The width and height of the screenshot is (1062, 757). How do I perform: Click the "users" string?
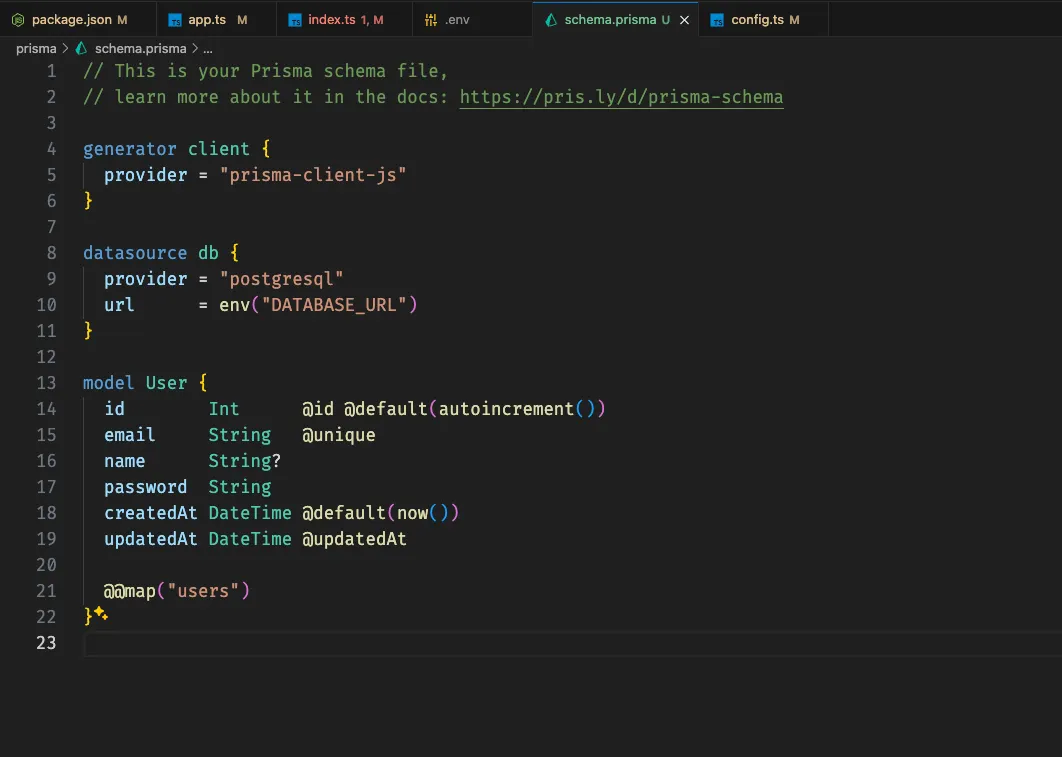pos(203,591)
